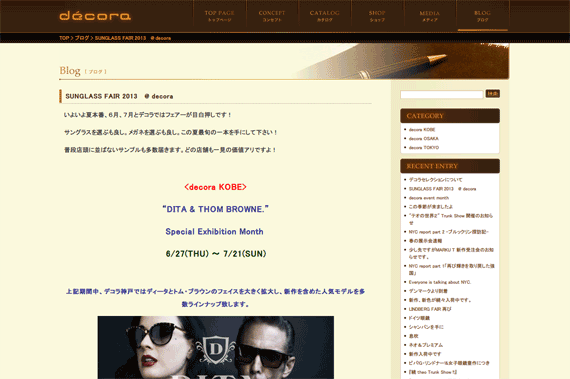Click the décora logo in the header
570x379 pixels.
[x=95, y=15]
